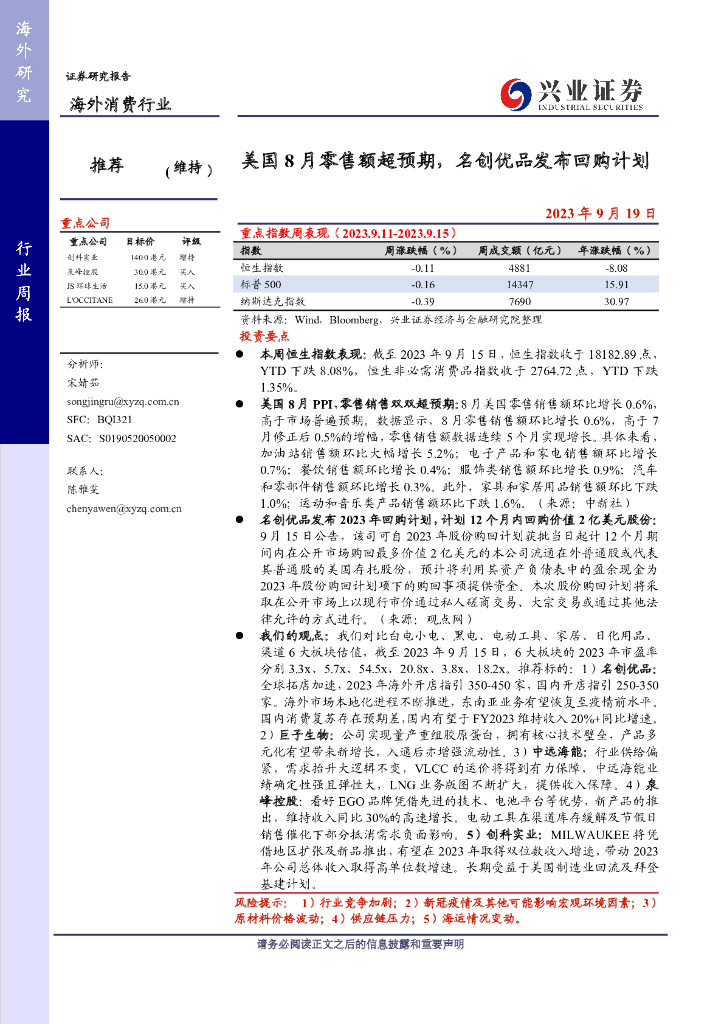Click contact name 陈雅雯
This screenshot has width=724, height=1024.
pyautogui.click(x=83, y=489)
